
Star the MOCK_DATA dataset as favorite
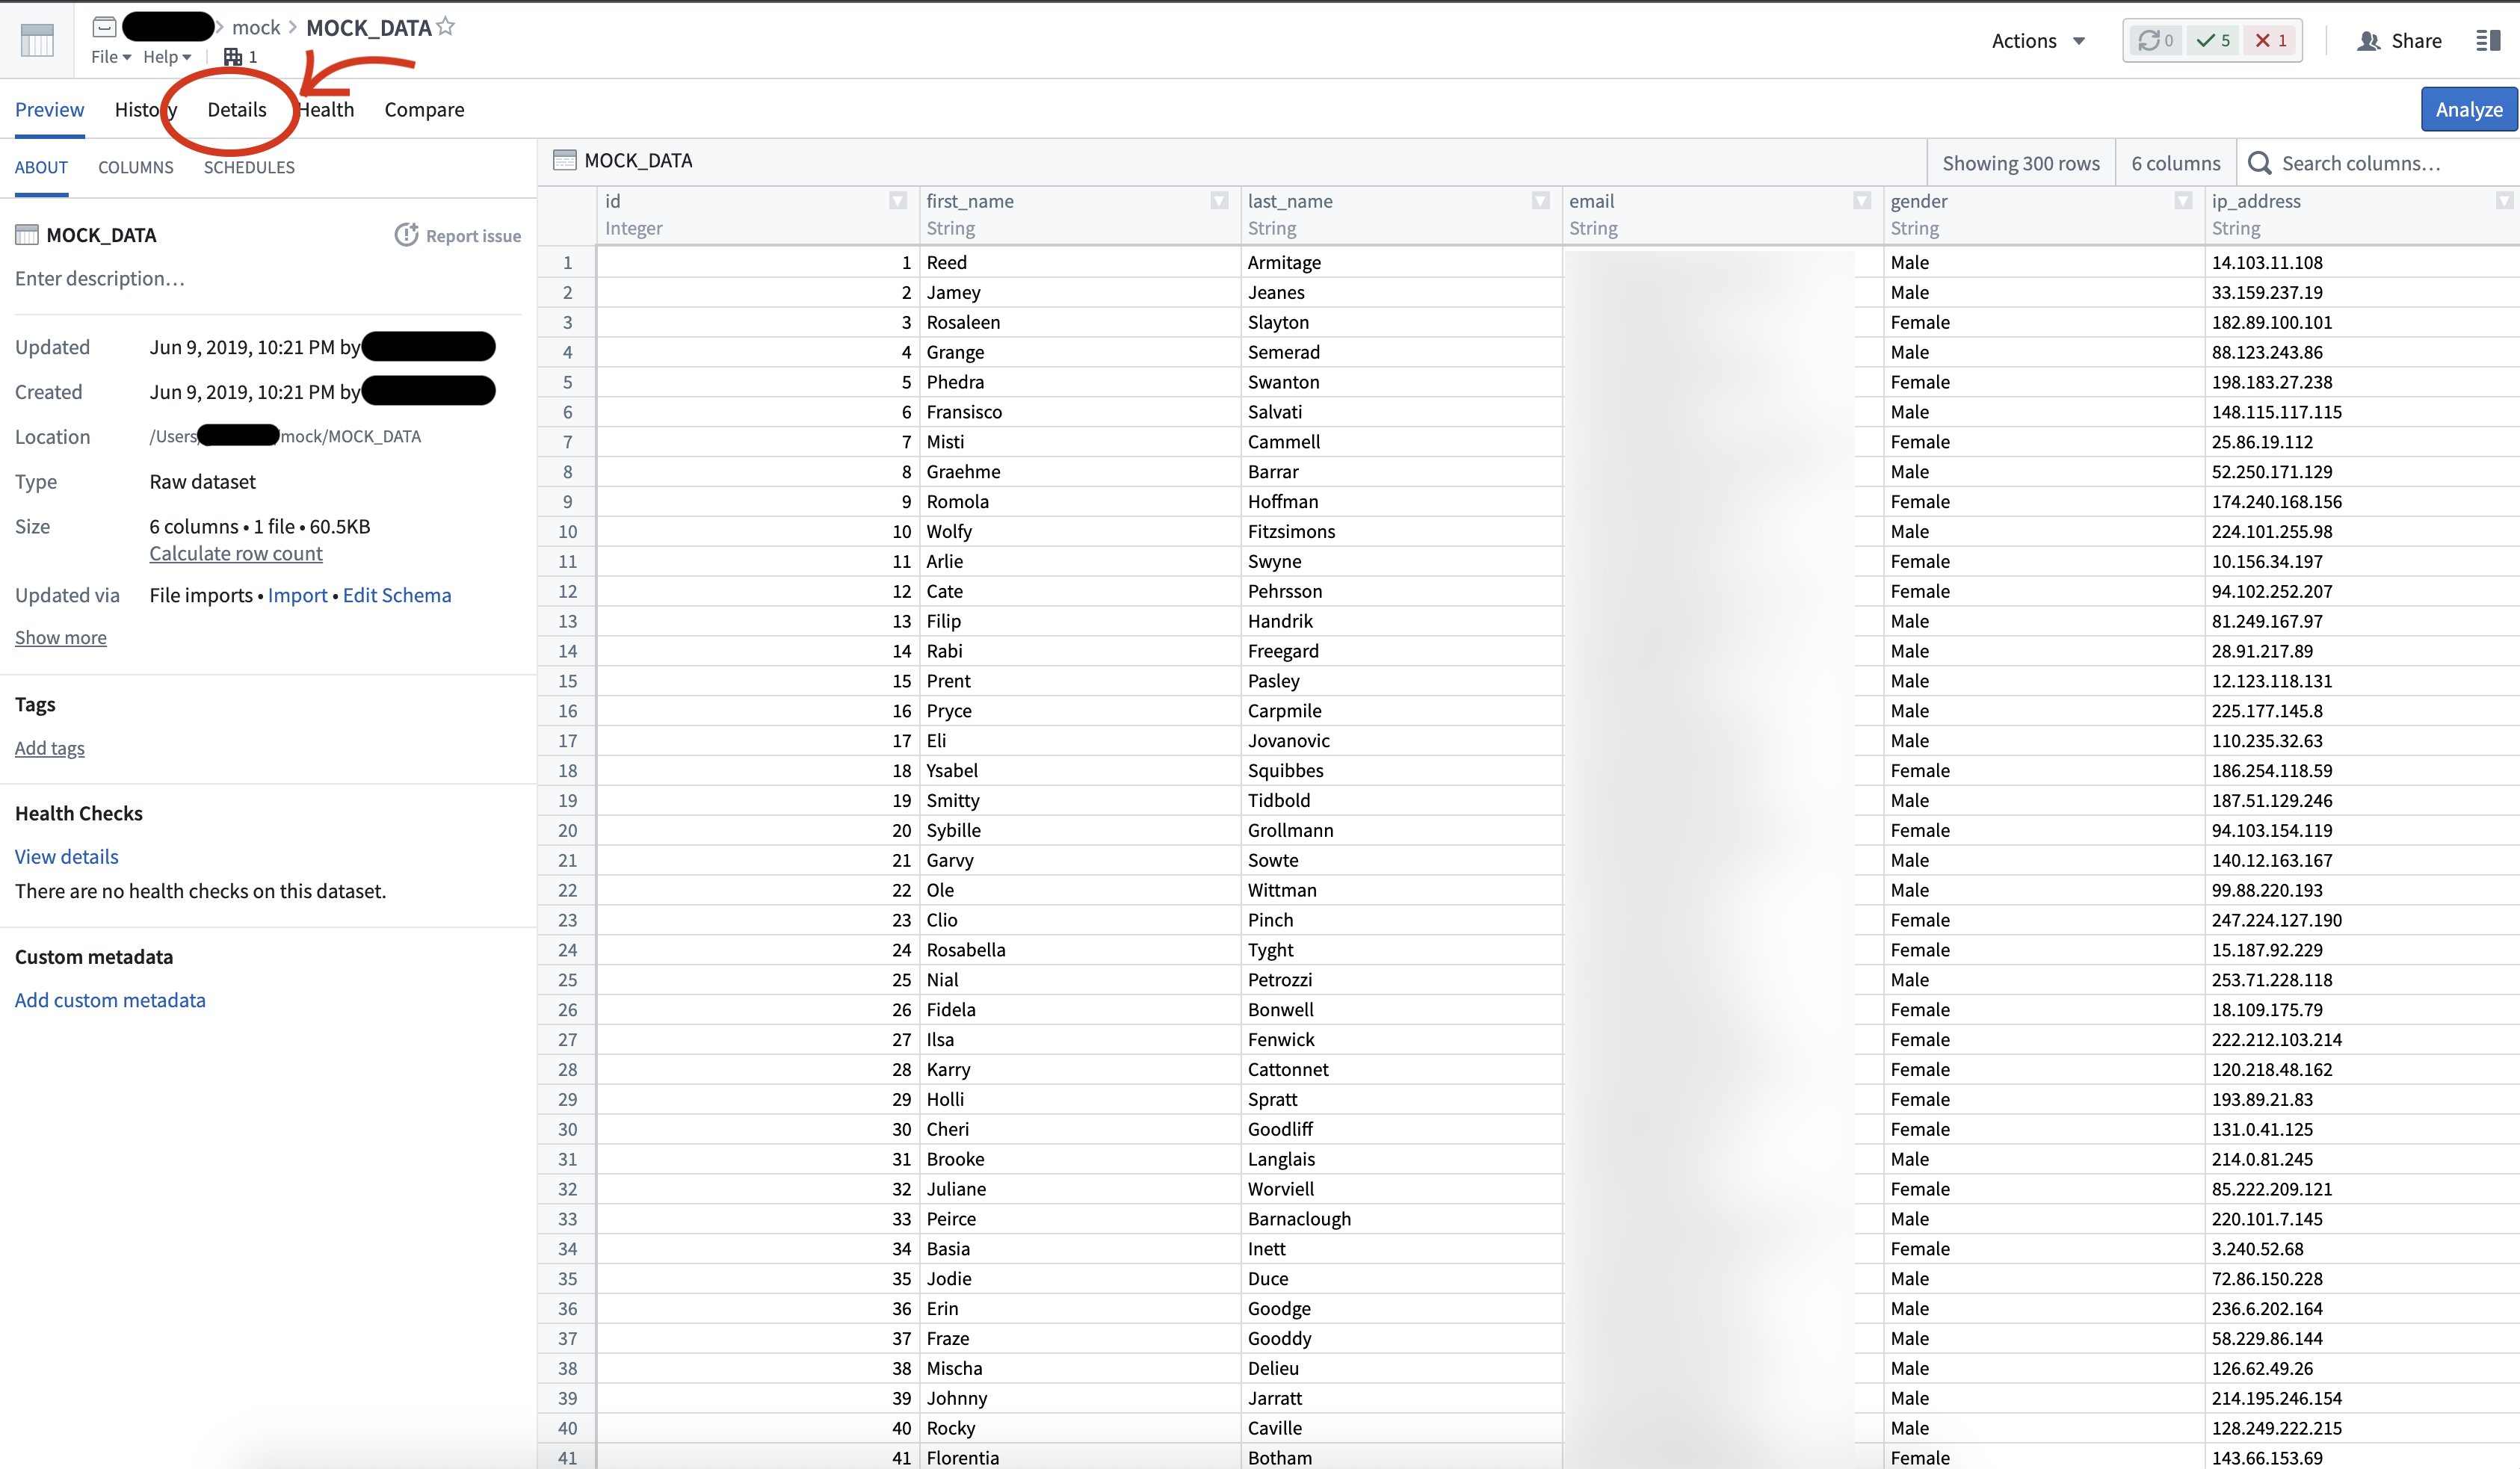click(446, 27)
